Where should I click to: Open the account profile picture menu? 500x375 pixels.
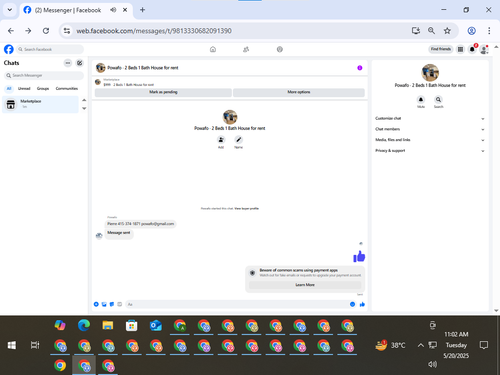point(484,50)
